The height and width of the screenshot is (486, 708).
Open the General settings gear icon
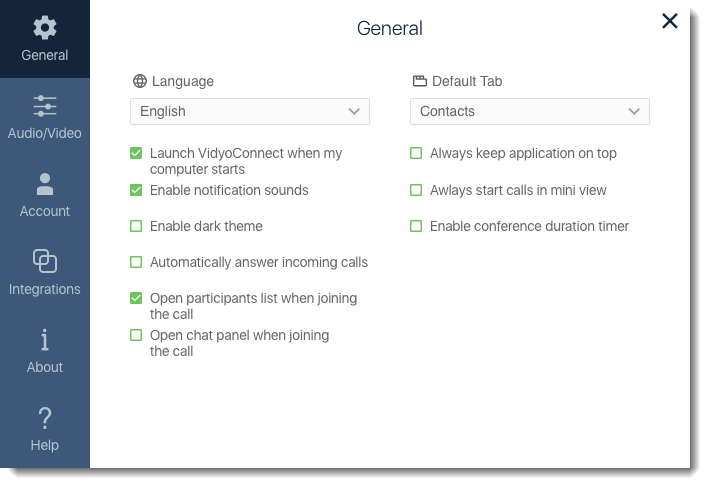(45, 28)
